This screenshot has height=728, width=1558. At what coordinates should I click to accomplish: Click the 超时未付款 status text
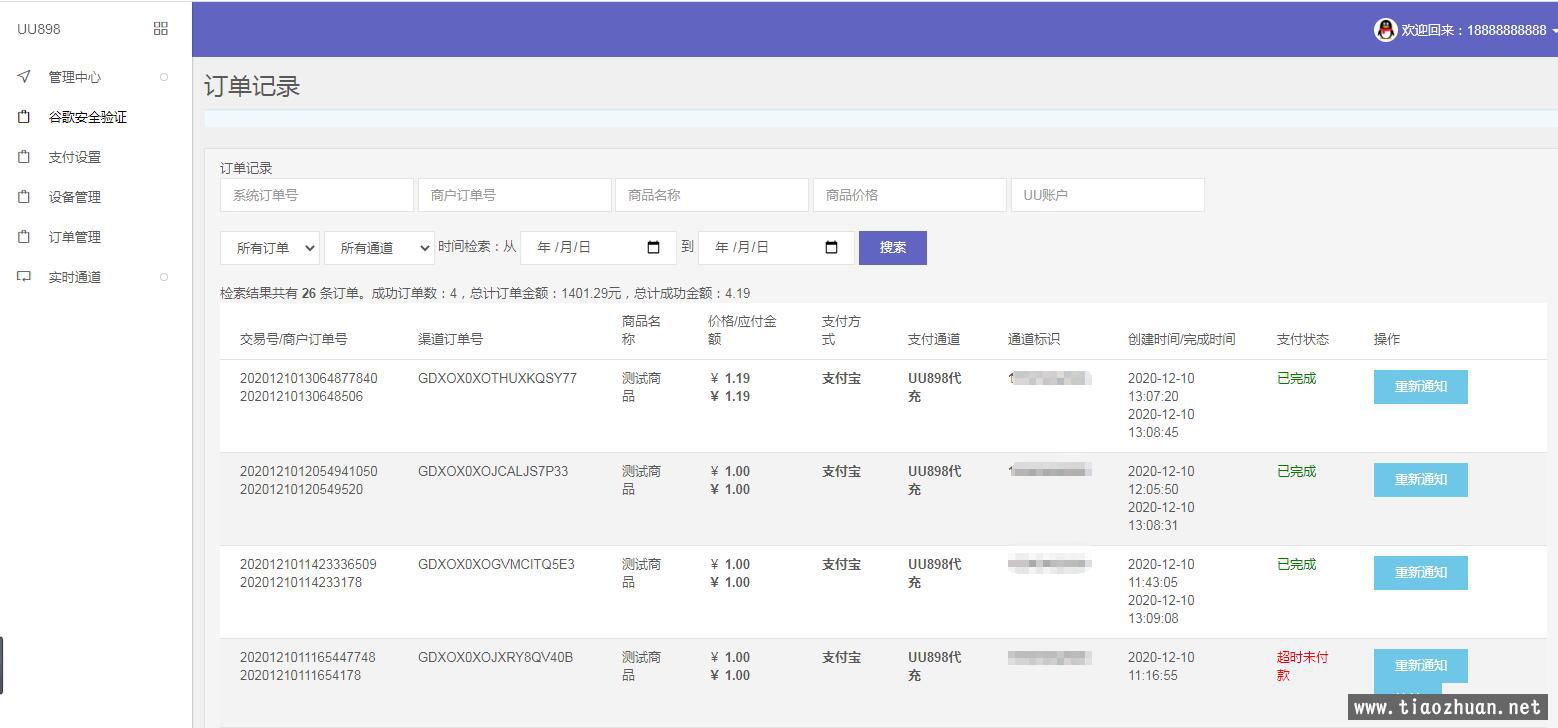[1303, 667]
